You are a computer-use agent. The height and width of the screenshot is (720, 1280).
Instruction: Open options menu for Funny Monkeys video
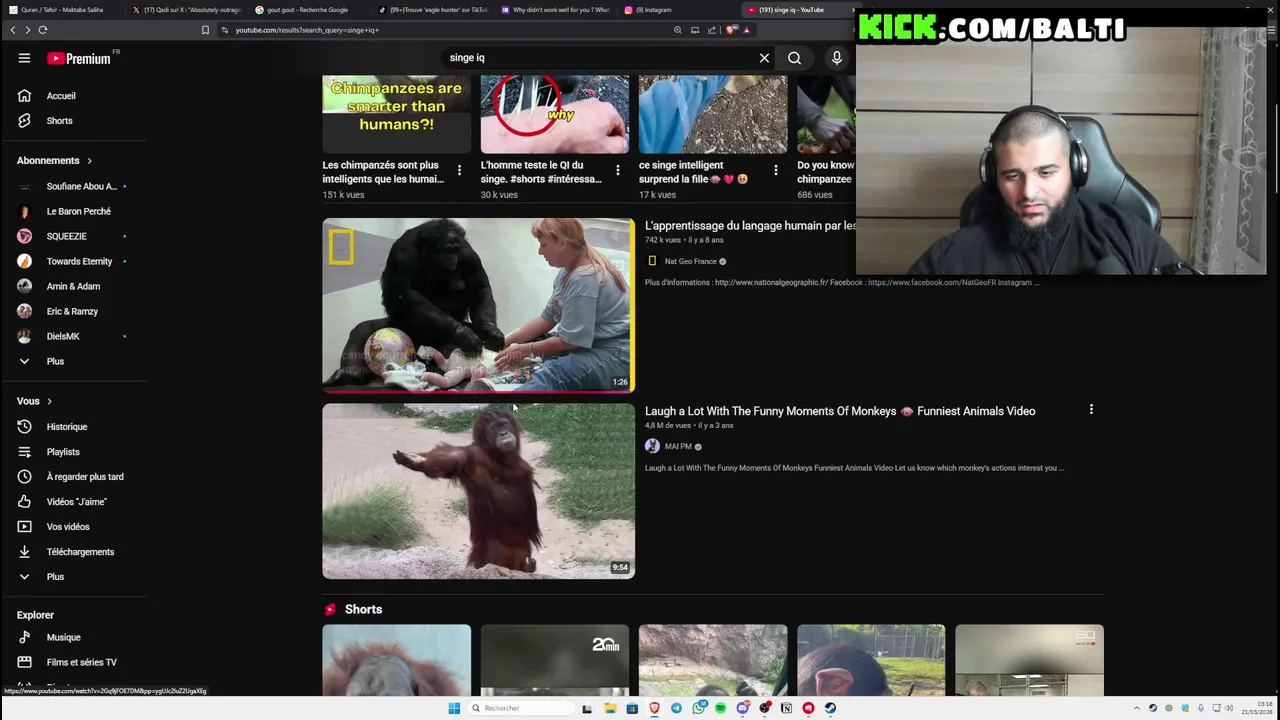tap(1091, 409)
